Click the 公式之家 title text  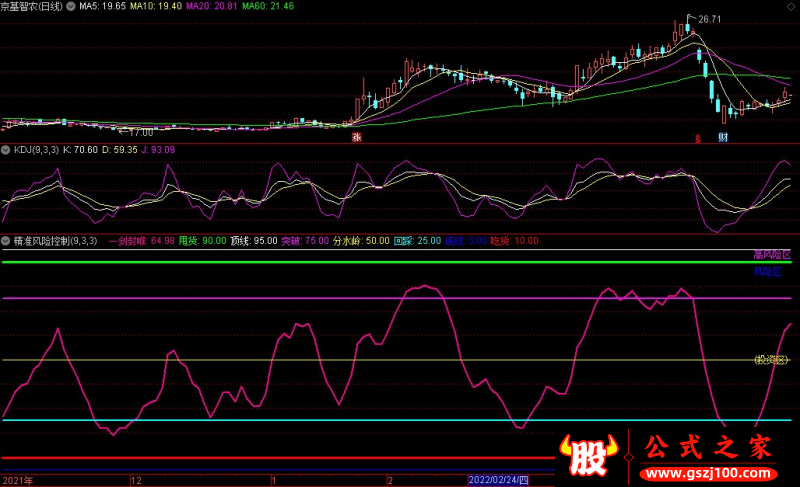(x=708, y=447)
